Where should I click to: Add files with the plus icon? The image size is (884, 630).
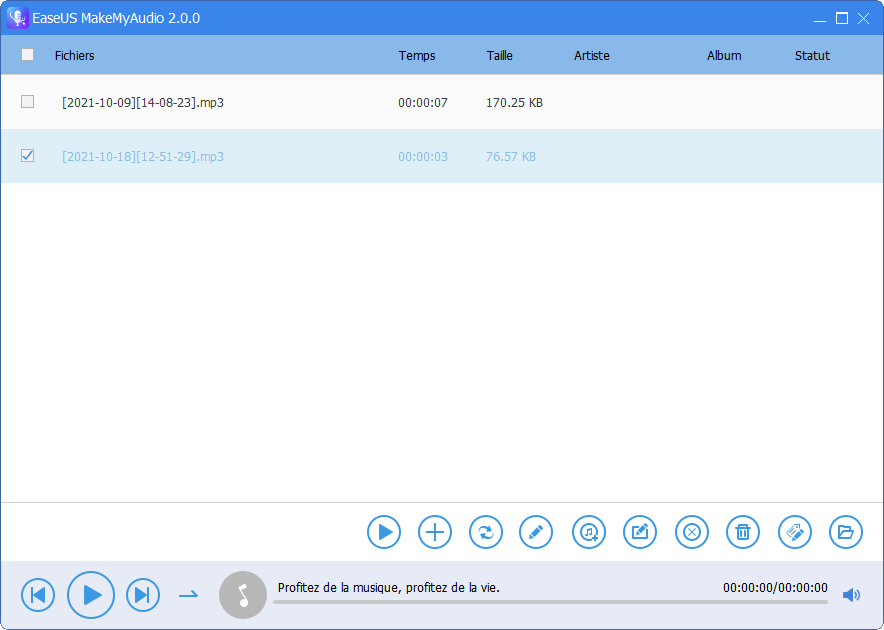tap(435, 532)
